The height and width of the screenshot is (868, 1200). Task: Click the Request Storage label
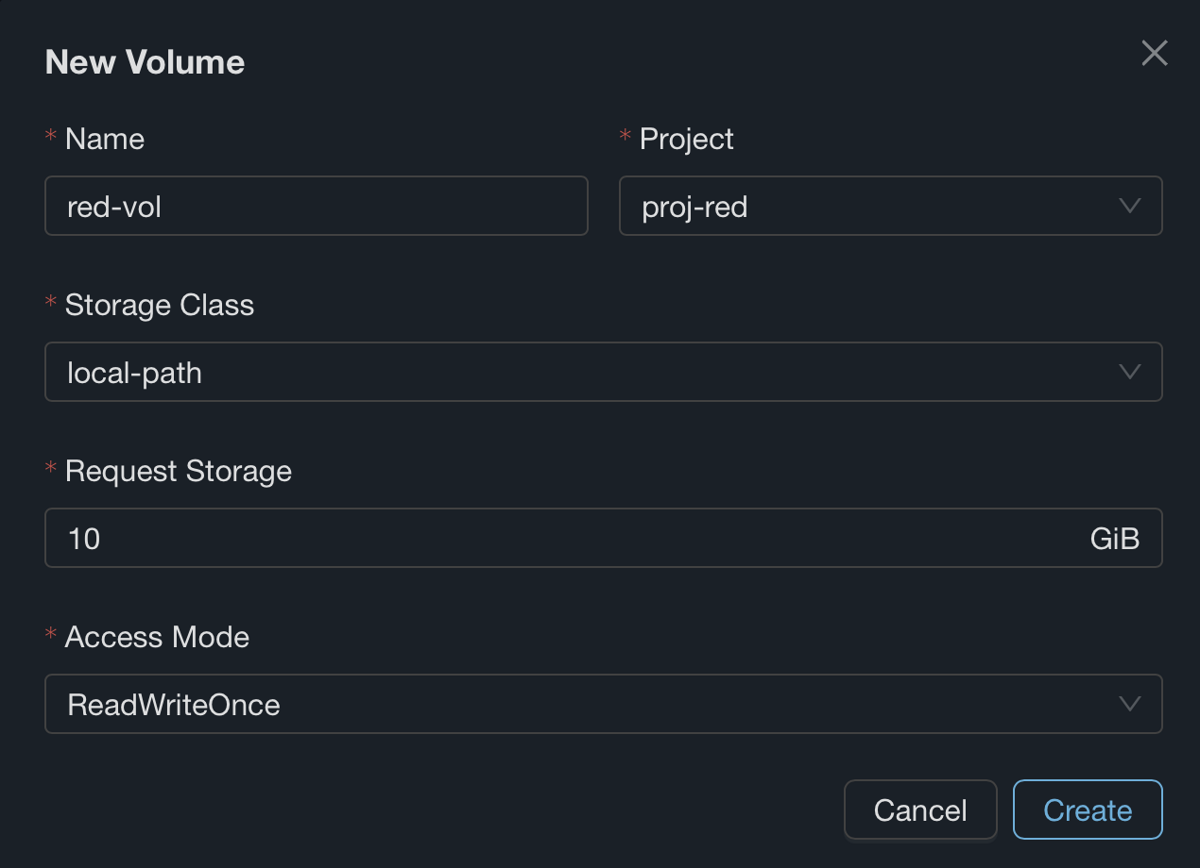point(178,471)
